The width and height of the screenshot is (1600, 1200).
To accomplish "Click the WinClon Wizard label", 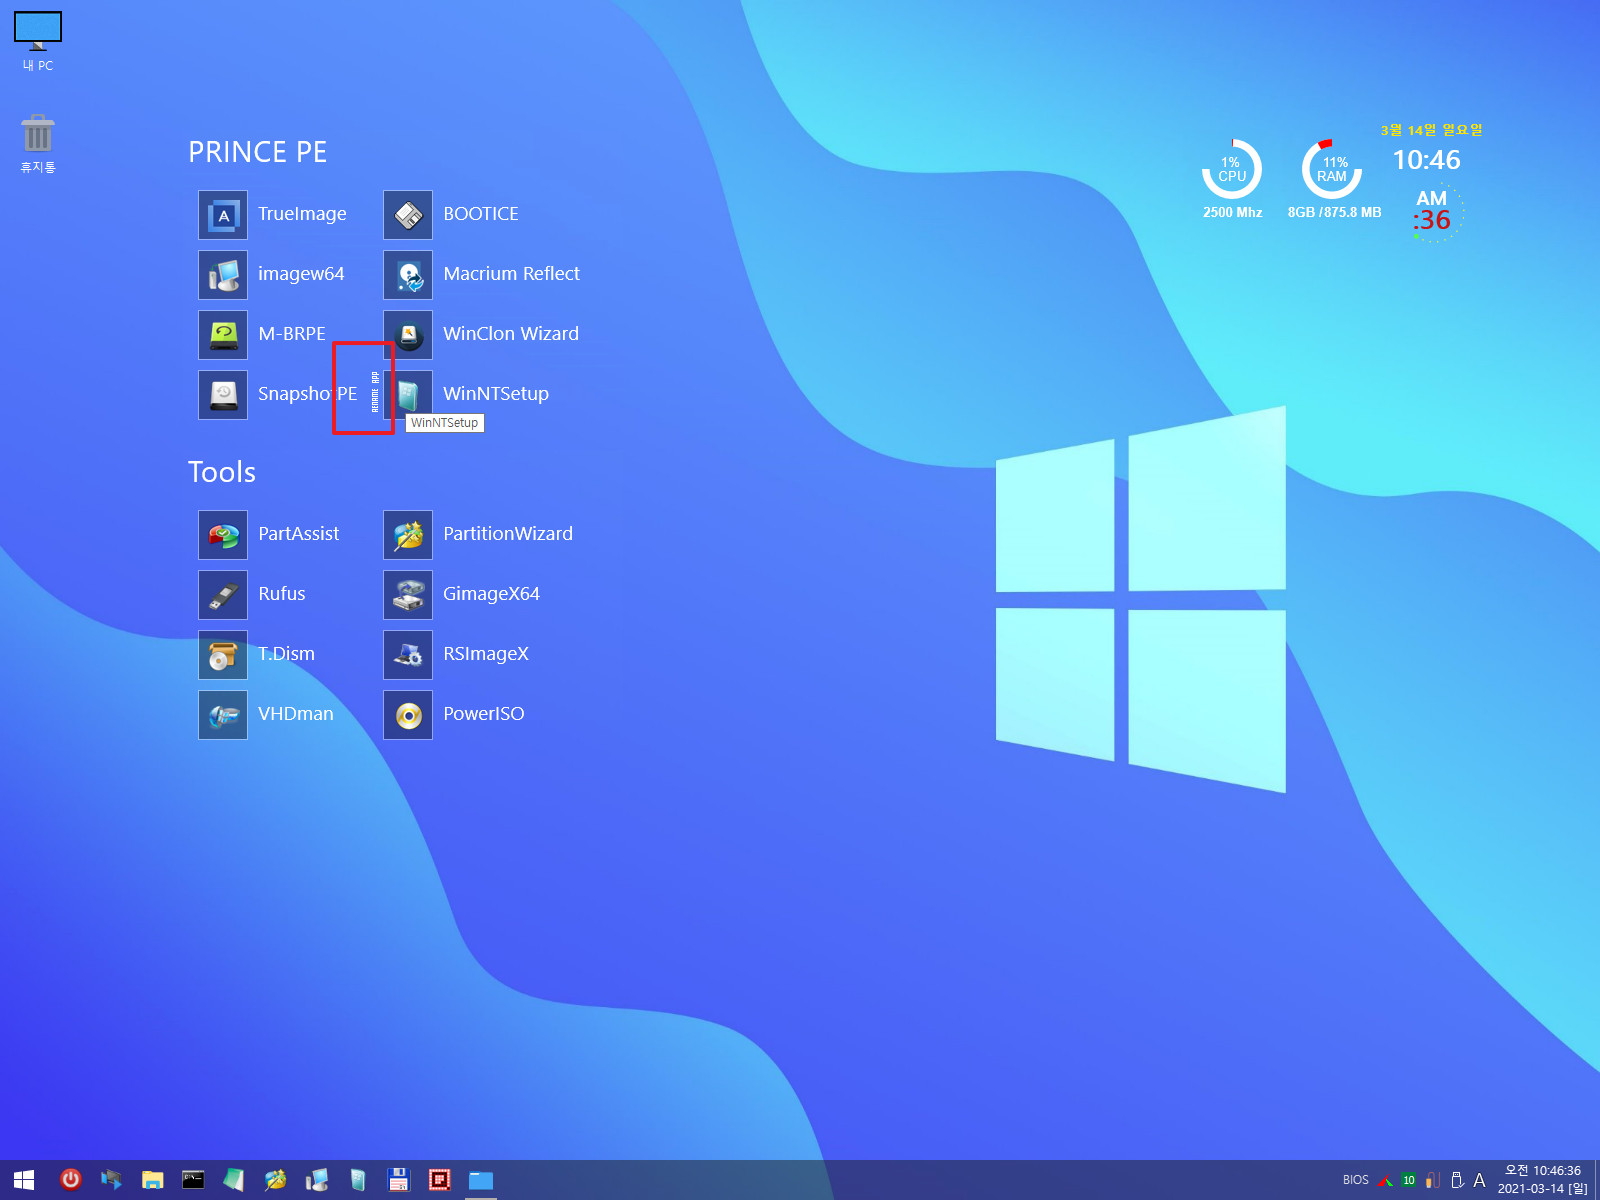I will click(511, 334).
